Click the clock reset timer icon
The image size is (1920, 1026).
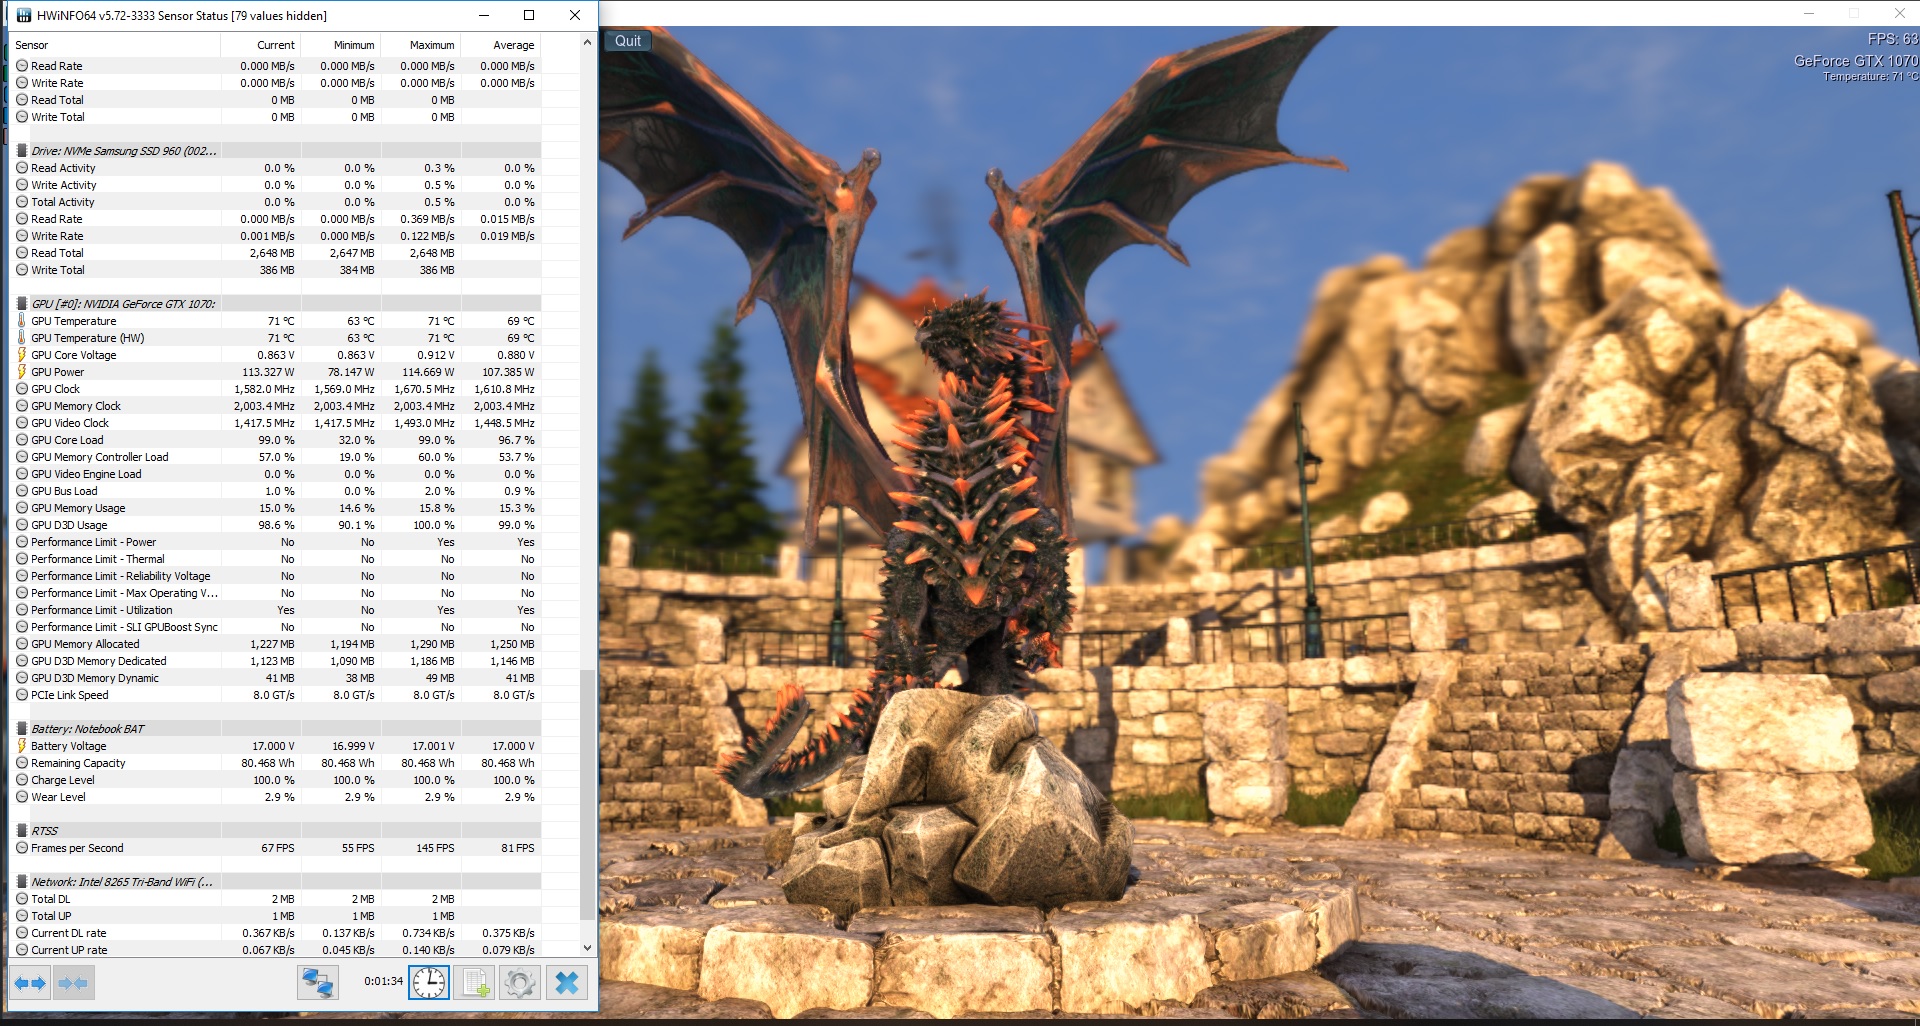click(x=429, y=983)
